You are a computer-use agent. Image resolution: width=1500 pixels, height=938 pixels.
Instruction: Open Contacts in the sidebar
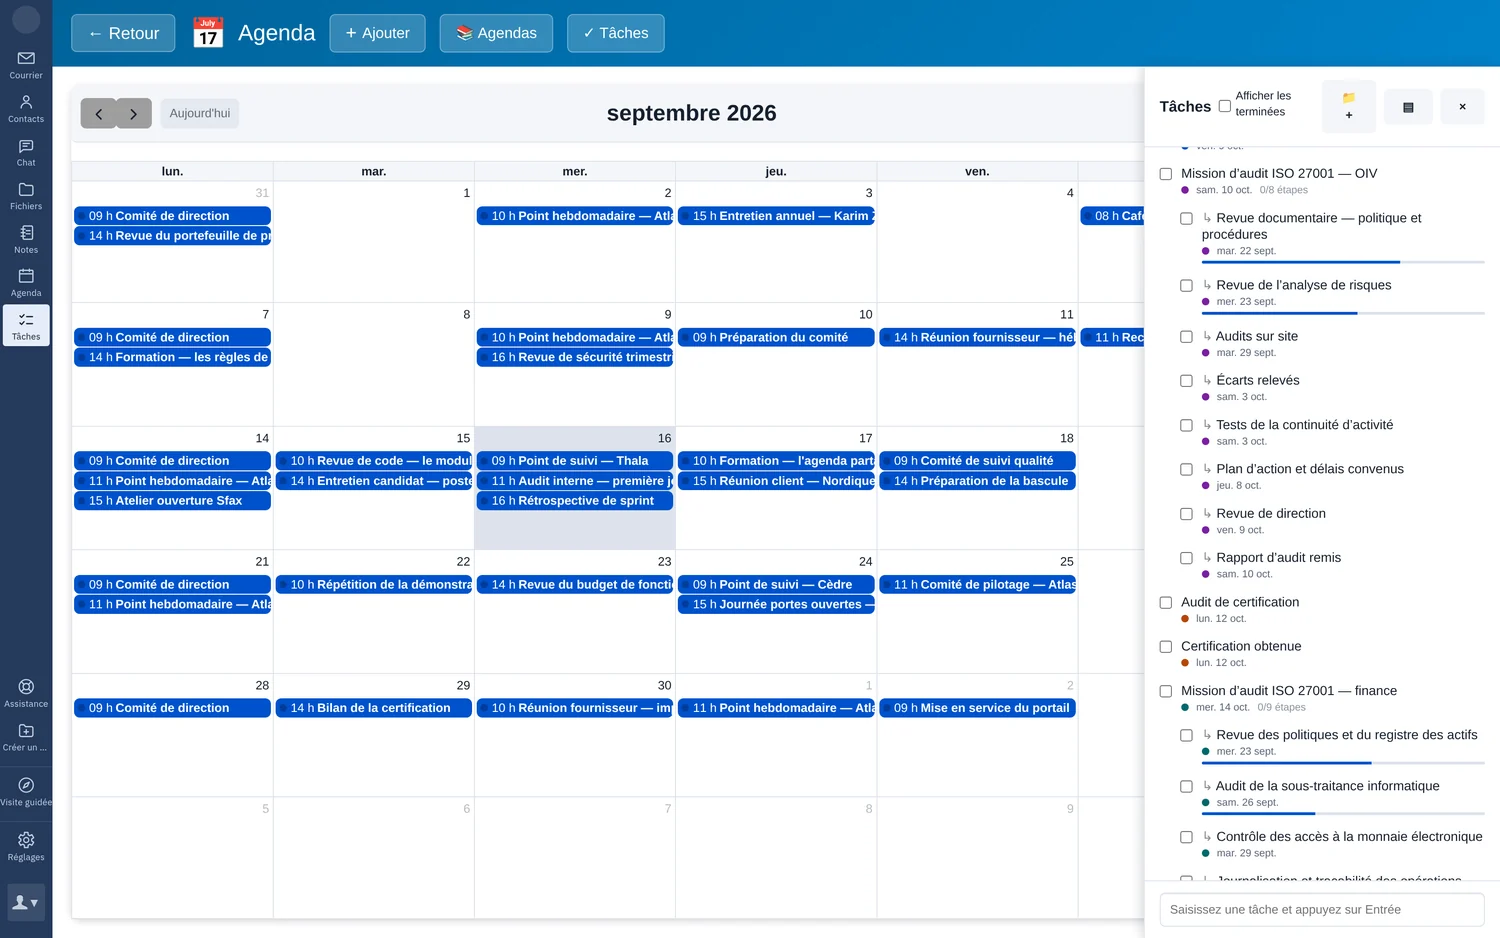click(26, 109)
